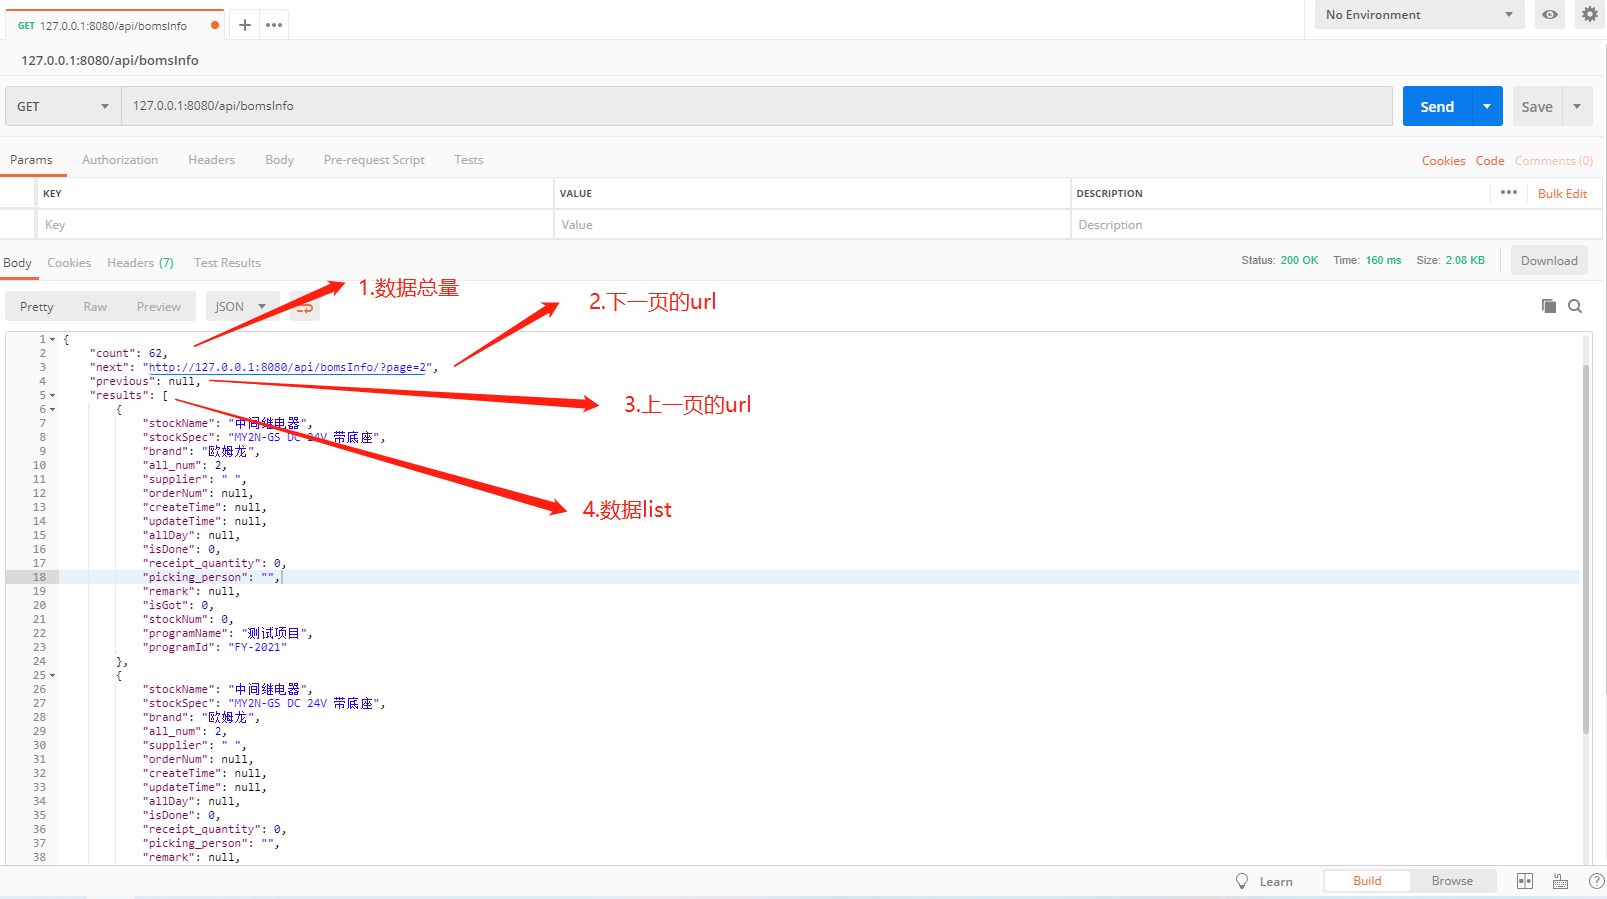1607x899 pixels.
Task: Click the request title 127.0.0.1:8080/api/bomsInfo
Action: (x=110, y=60)
